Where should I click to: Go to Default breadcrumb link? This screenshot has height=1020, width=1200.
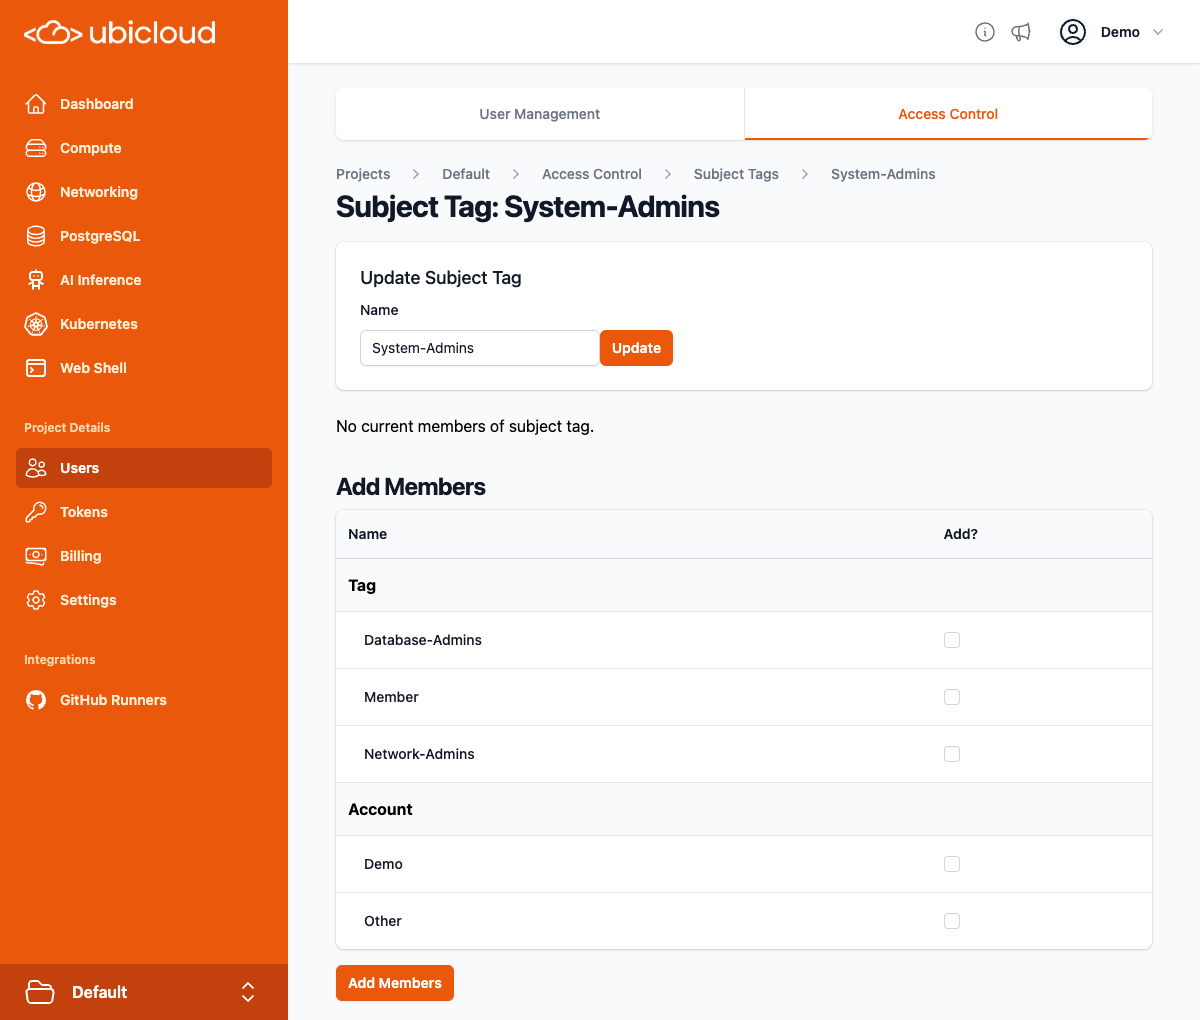click(466, 174)
